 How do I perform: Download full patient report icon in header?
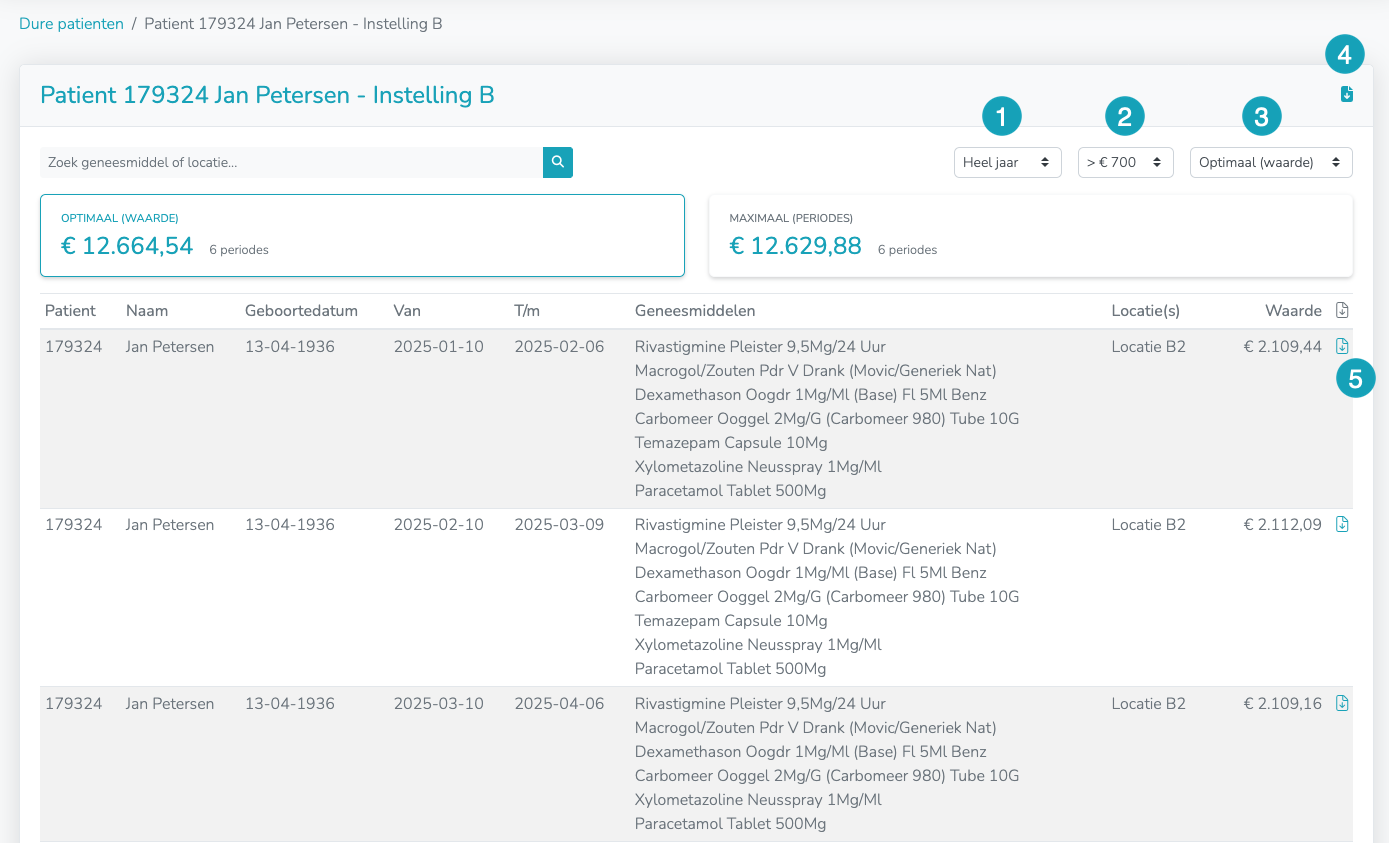point(1347,94)
